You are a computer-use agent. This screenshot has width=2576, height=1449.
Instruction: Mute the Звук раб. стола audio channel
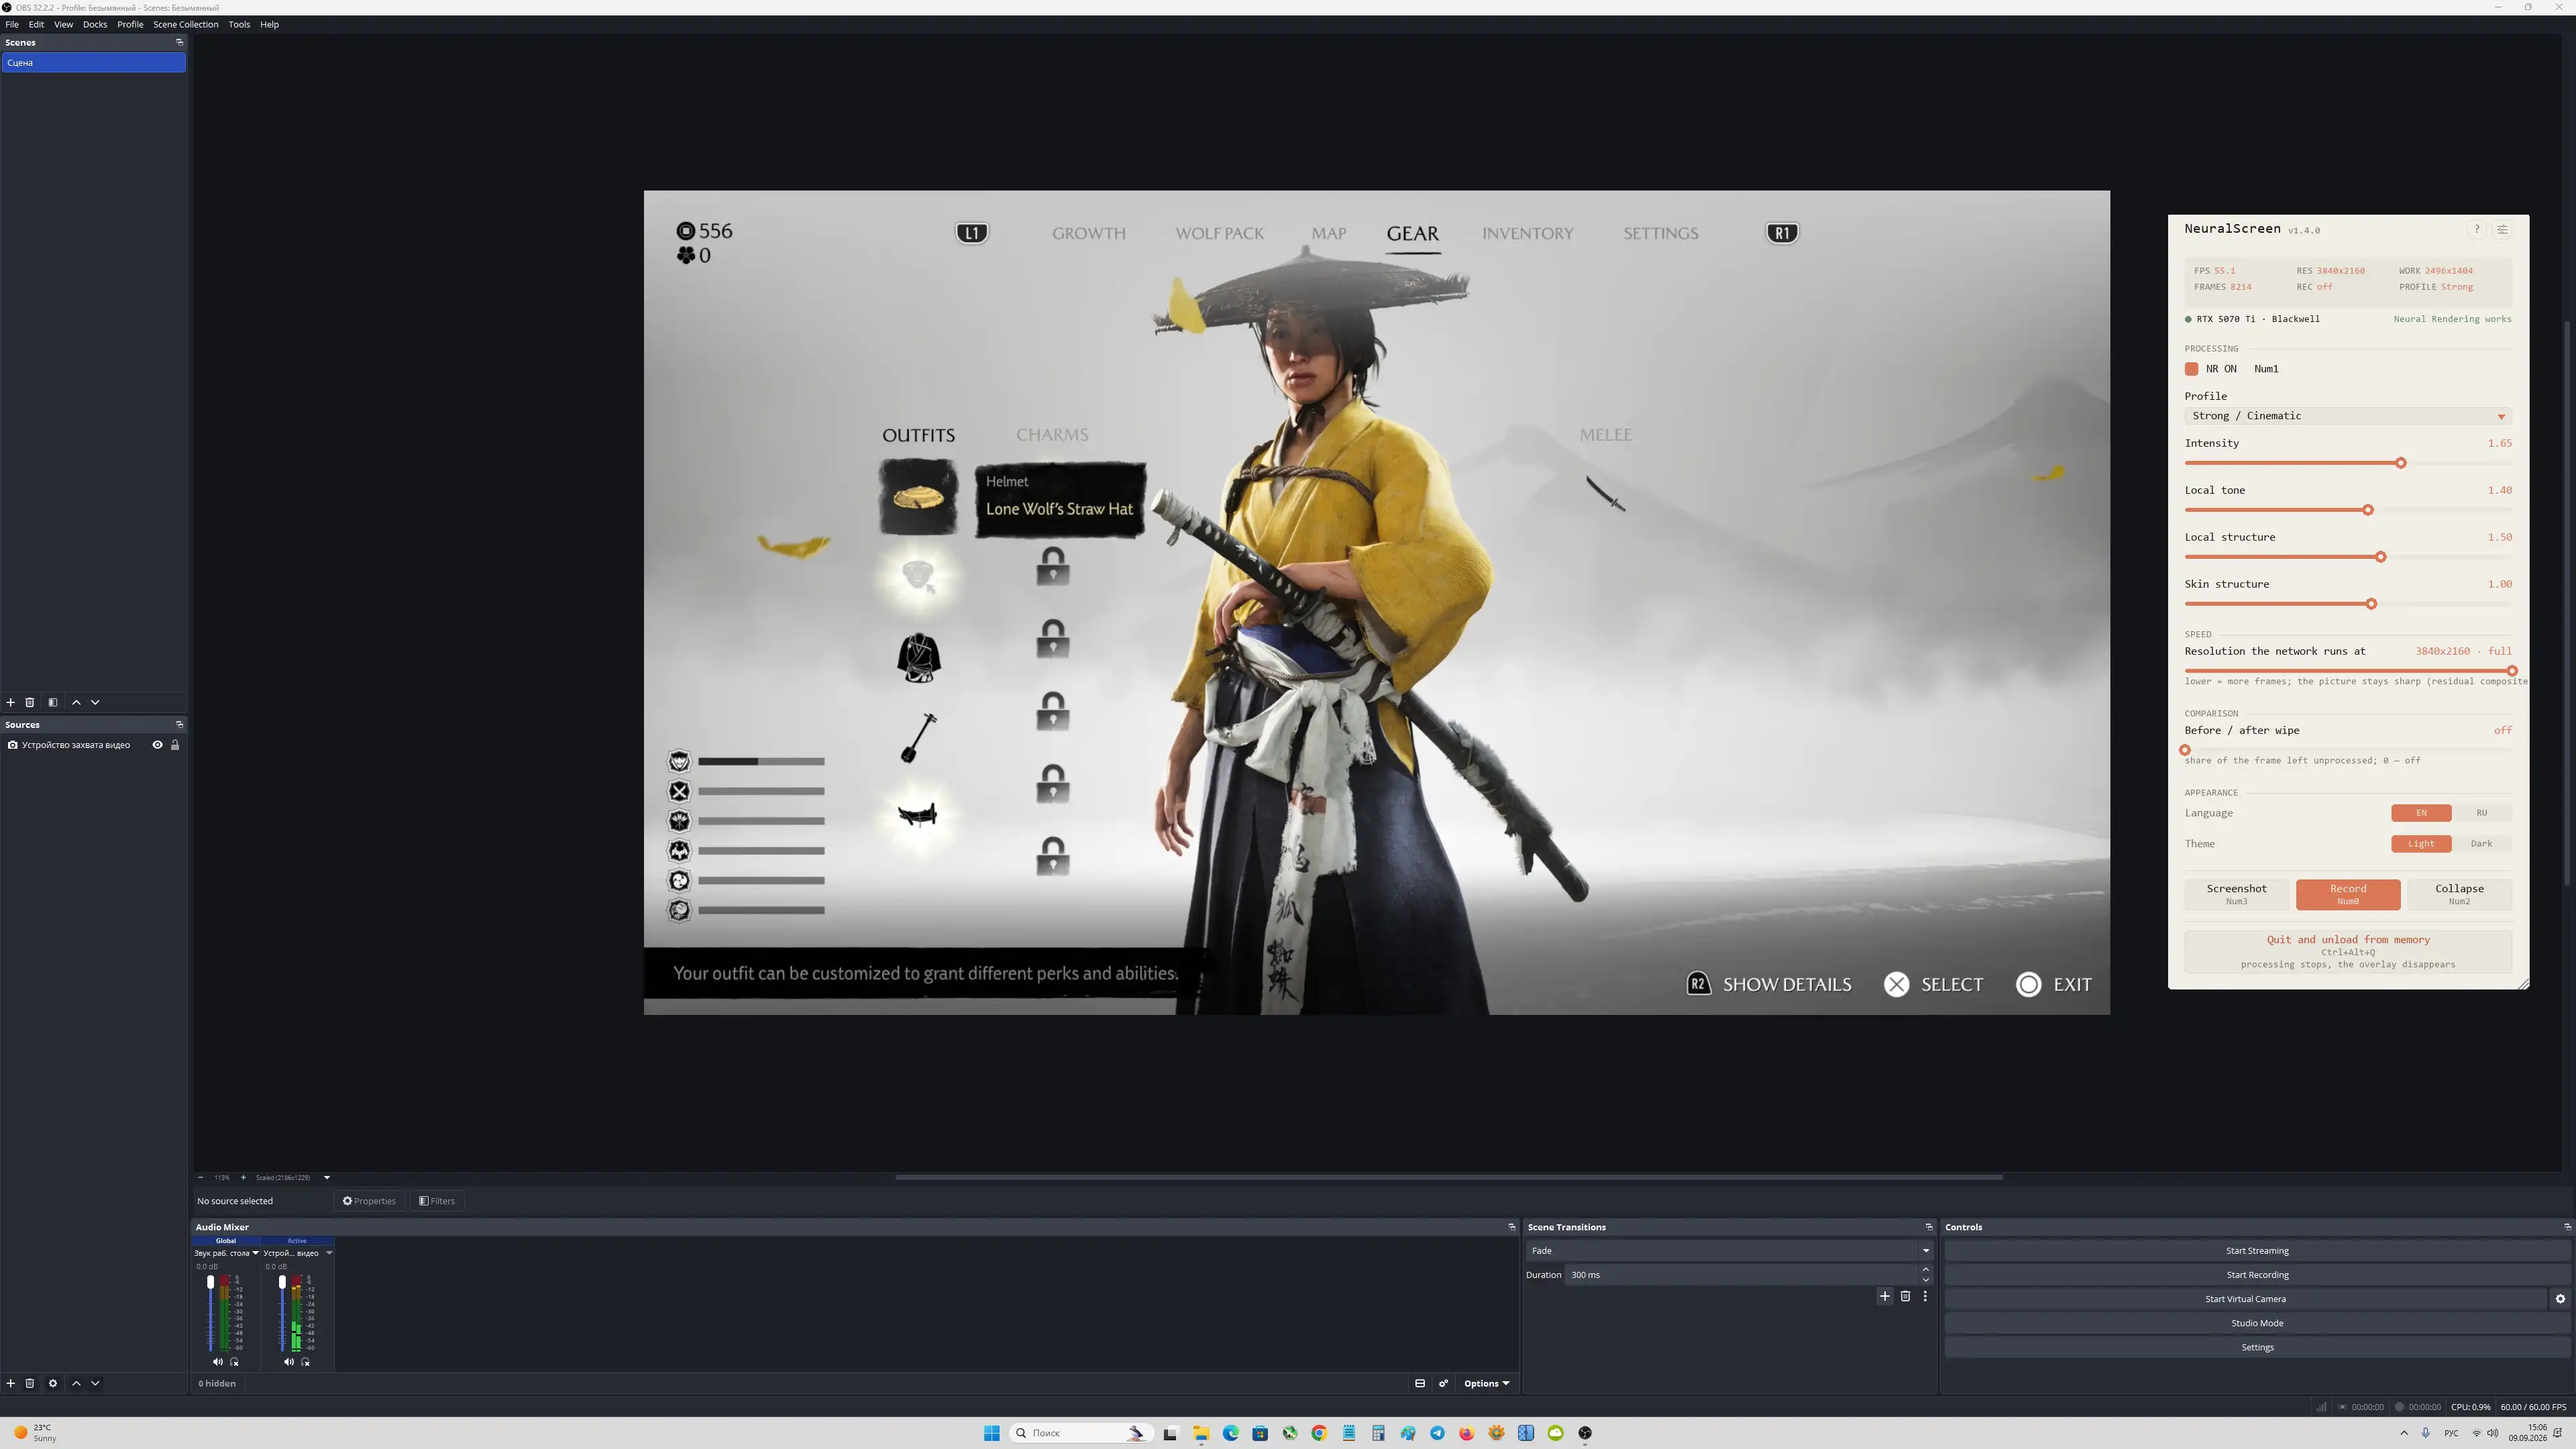pyautogui.click(x=218, y=1362)
